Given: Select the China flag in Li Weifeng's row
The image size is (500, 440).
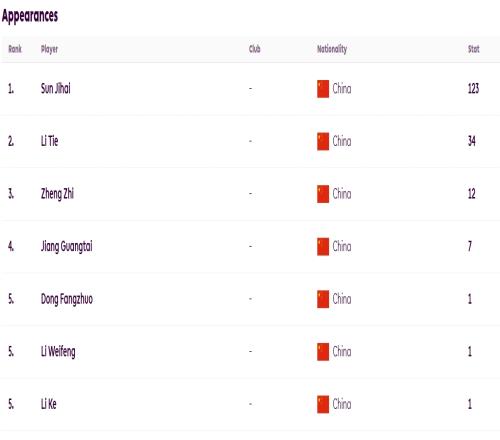Looking at the screenshot, I should [x=323, y=352].
